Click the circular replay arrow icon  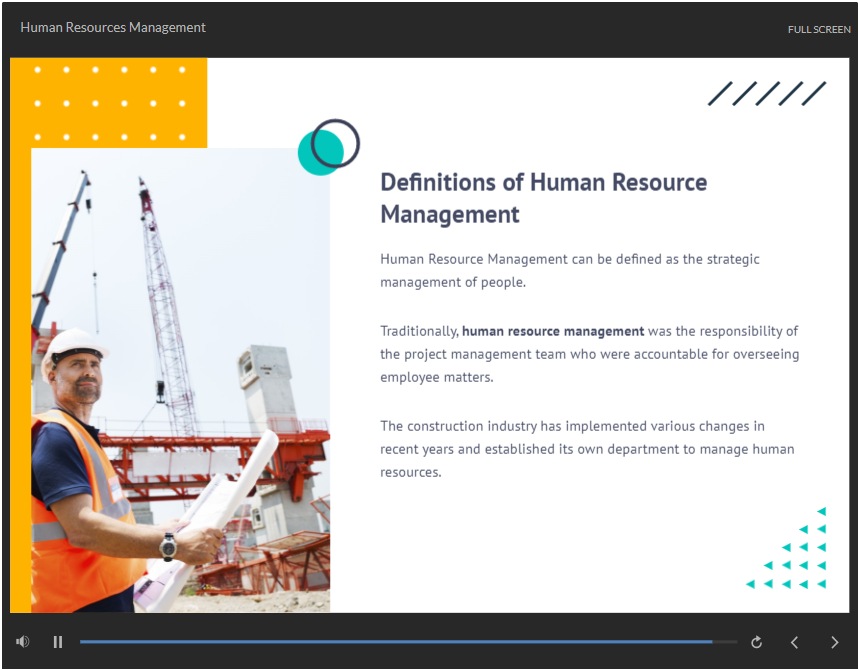757,642
